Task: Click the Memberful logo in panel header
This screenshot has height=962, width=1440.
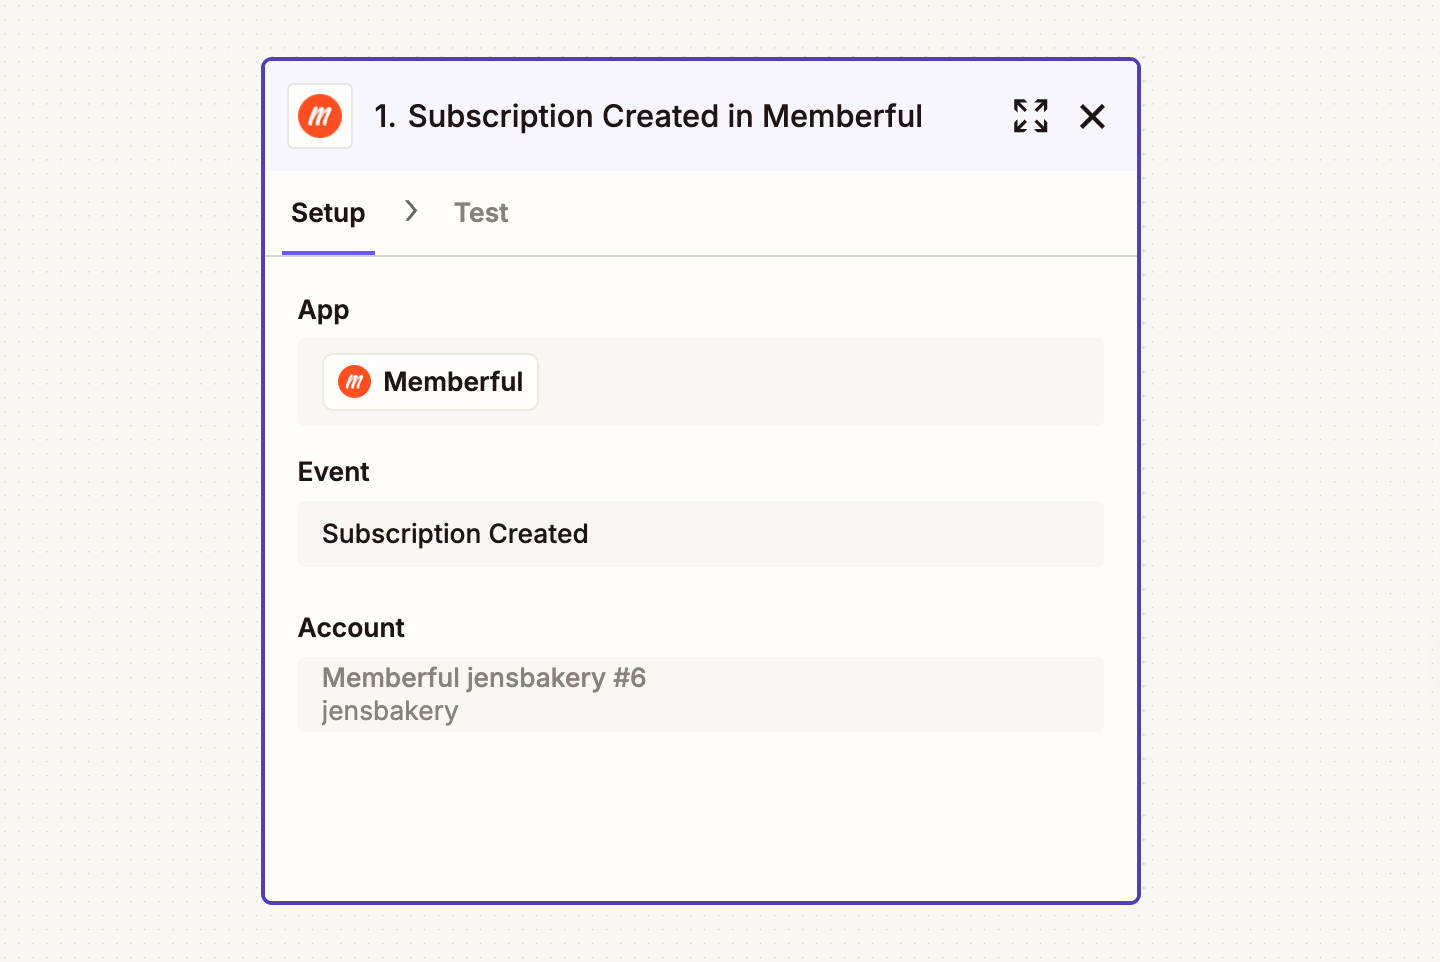Action: click(x=320, y=116)
